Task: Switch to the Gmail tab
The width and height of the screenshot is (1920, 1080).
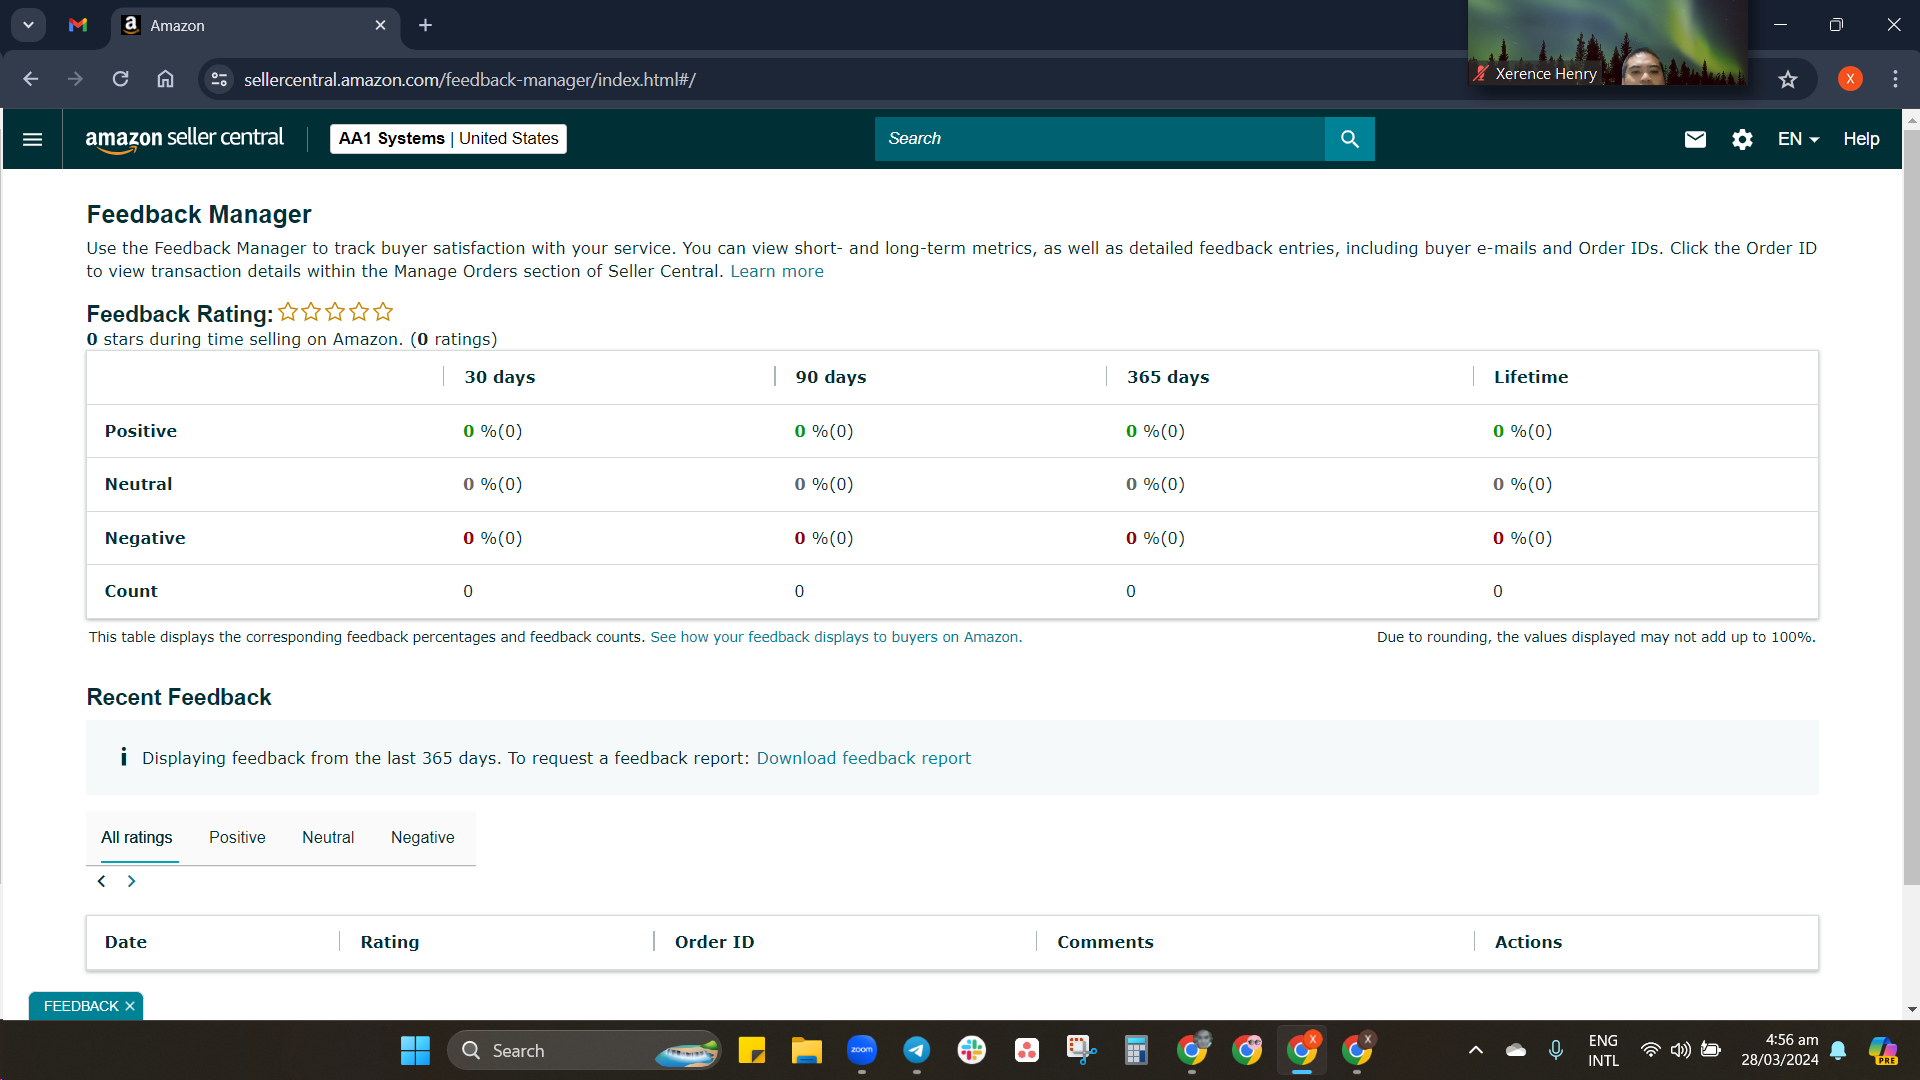Action: (78, 25)
